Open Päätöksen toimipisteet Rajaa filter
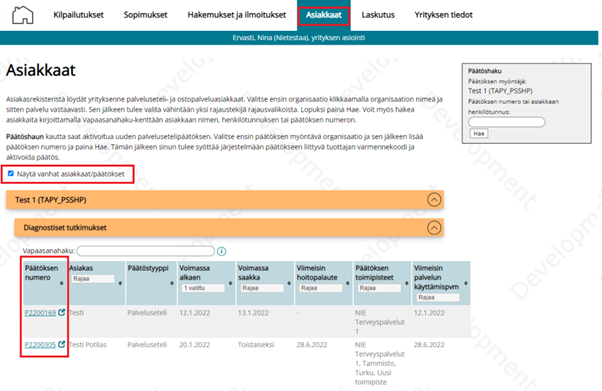The image size is (602, 391). coord(379,288)
